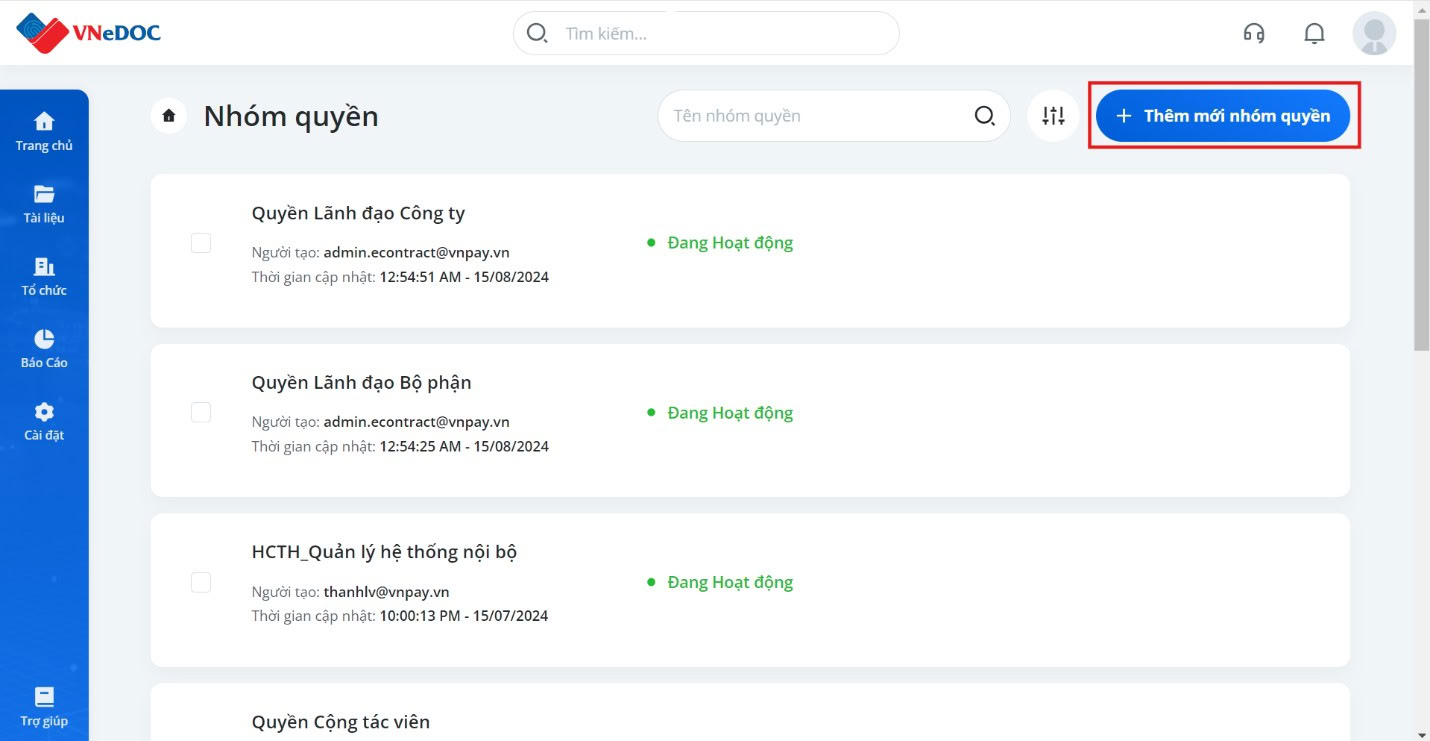
Task: Open Tài liệu in sidebar
Action: tap(44, 205)
